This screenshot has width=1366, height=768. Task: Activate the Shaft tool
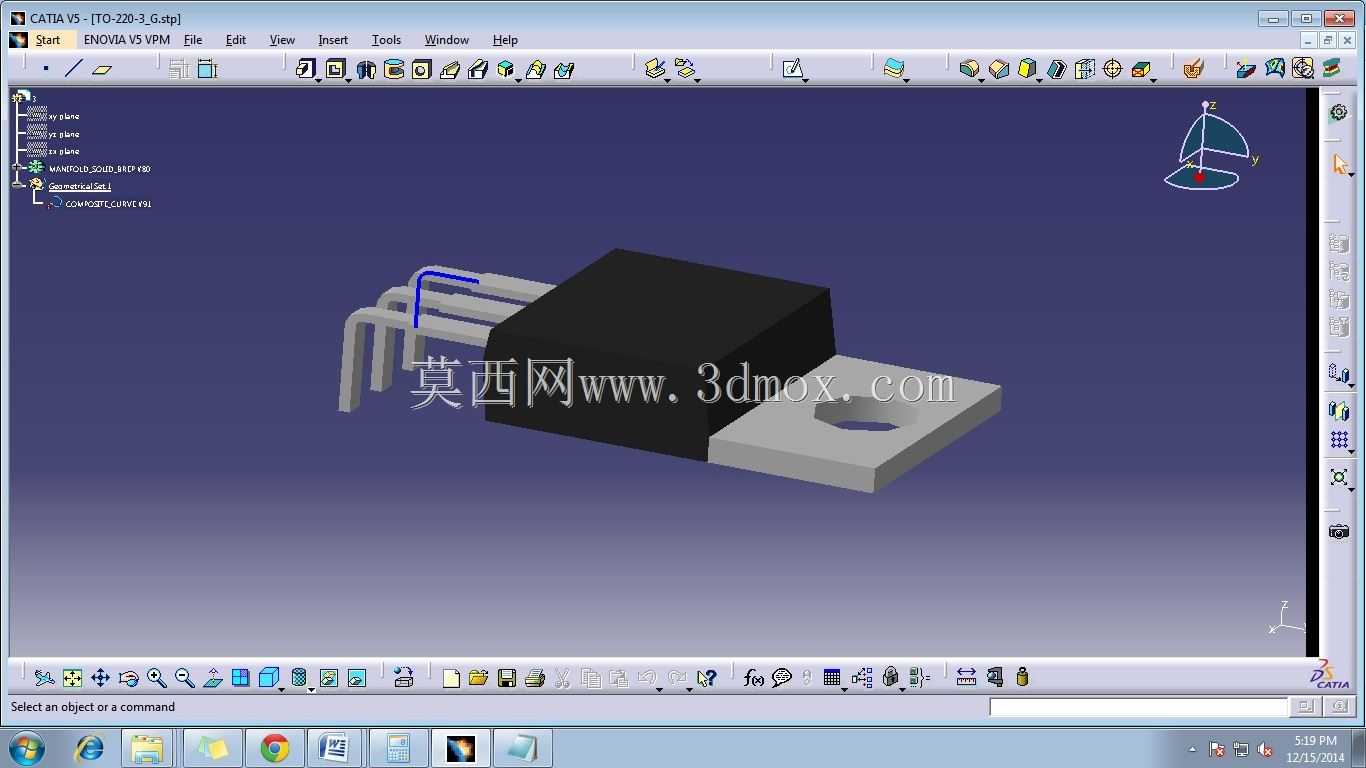click(366, 69)
